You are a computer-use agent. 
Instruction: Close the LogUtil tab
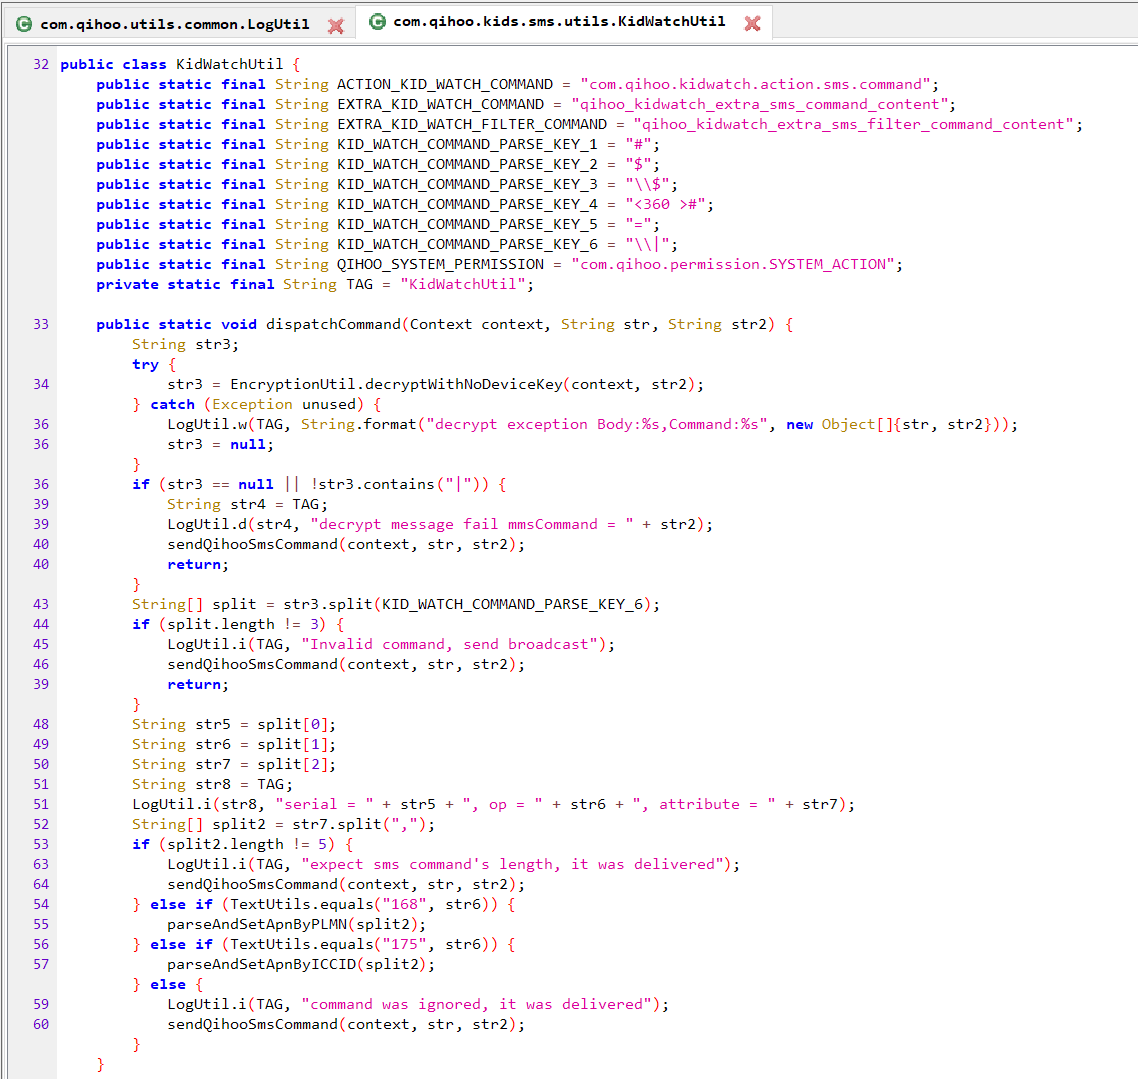click(335, 26)
